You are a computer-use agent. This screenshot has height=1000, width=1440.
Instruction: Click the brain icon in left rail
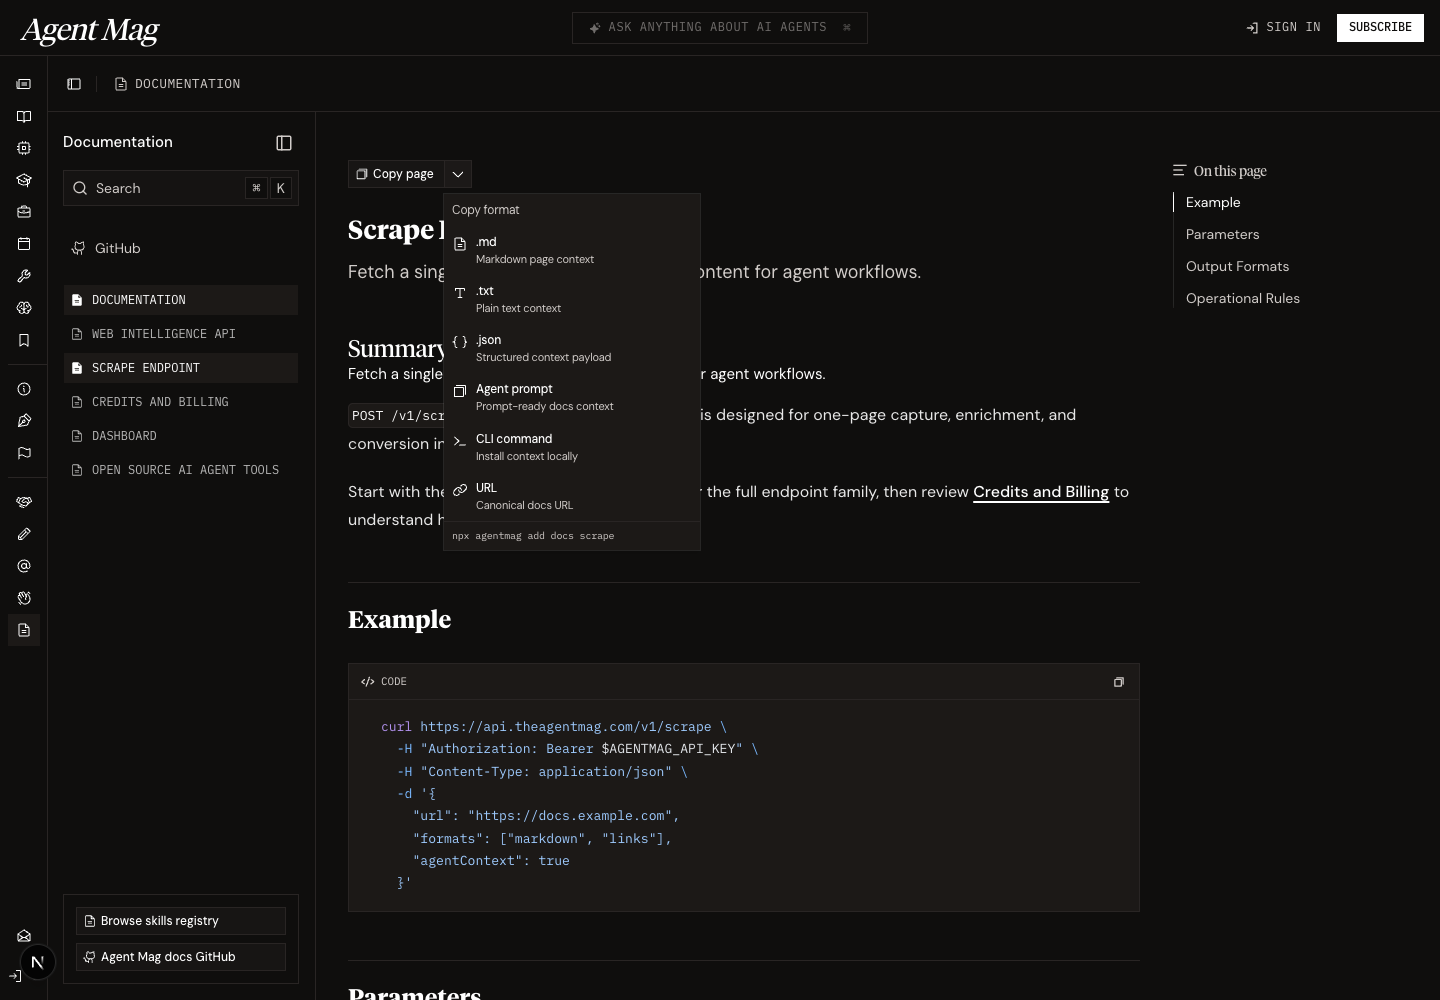click(24, 308)
